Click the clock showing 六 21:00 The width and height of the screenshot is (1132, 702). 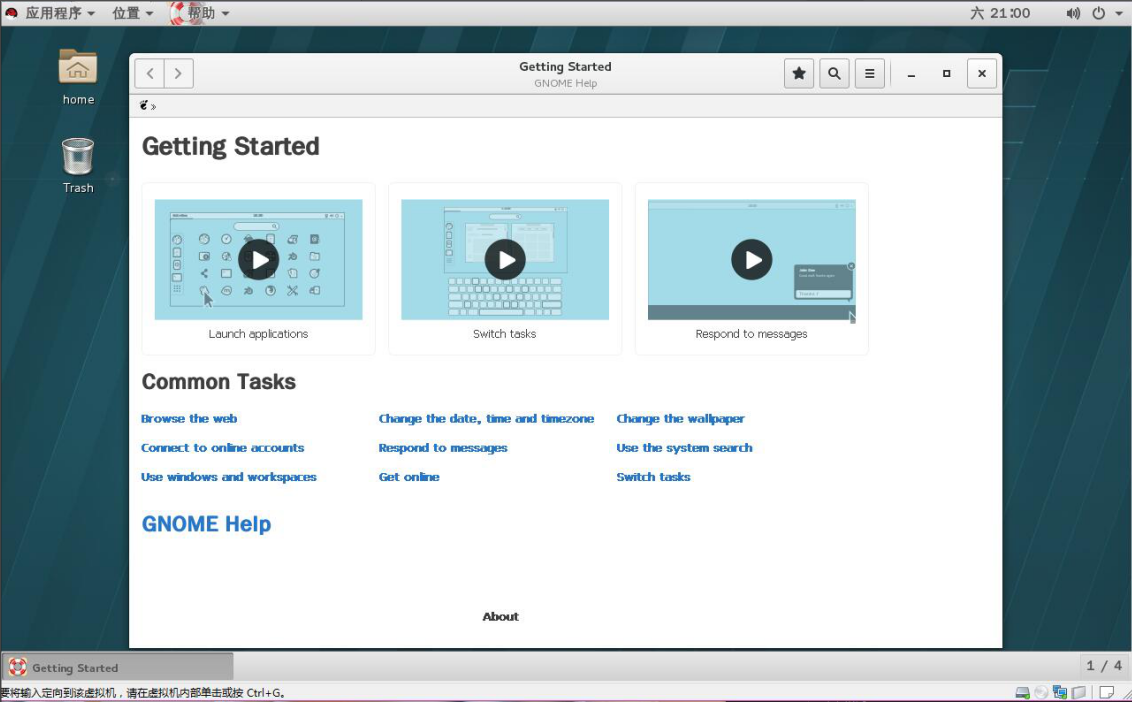click(x=1000, y=13)
